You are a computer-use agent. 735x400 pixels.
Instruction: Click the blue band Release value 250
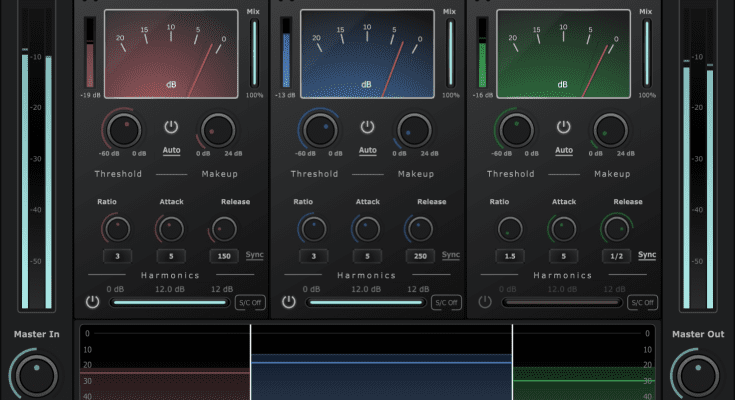419,256
